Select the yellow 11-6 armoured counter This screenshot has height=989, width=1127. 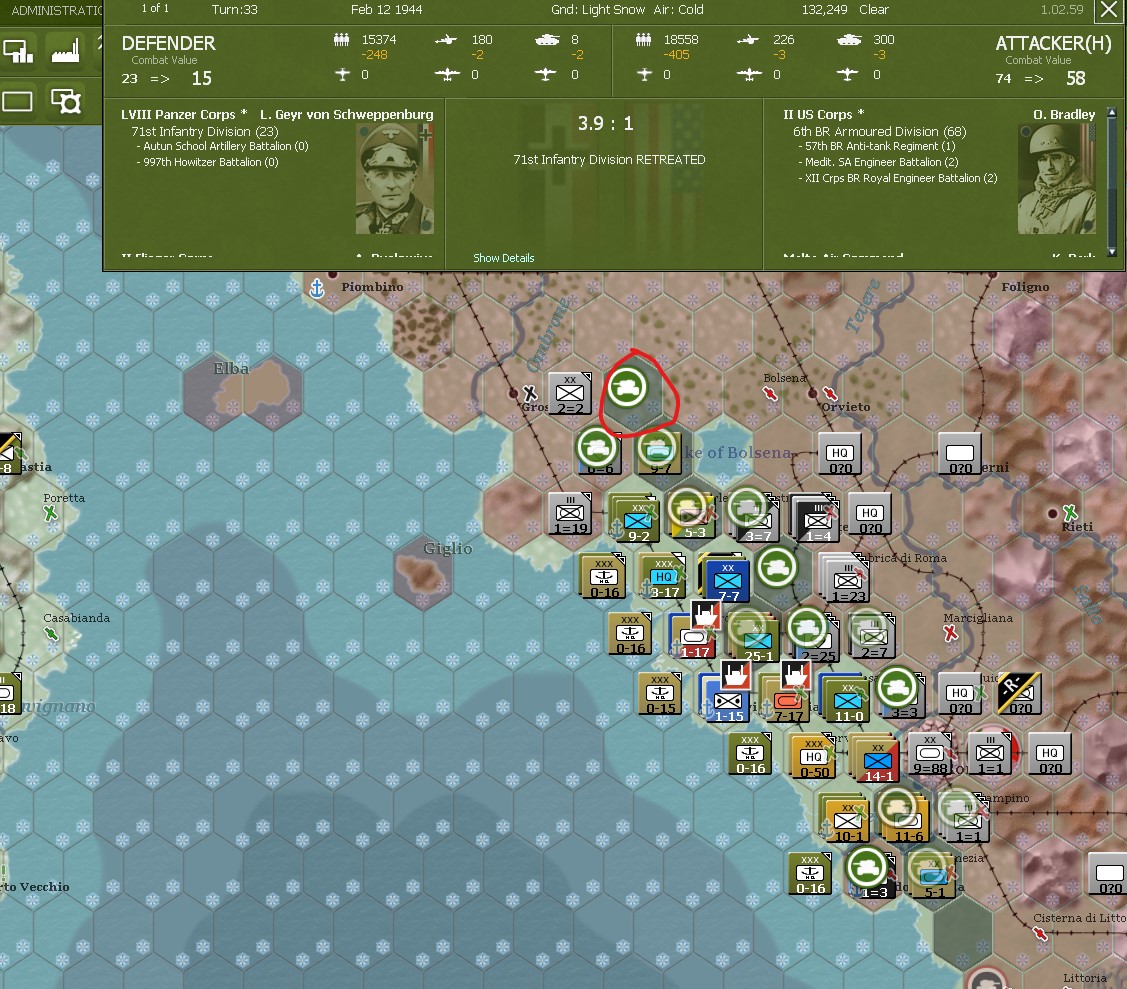click(x=908, y=821)
